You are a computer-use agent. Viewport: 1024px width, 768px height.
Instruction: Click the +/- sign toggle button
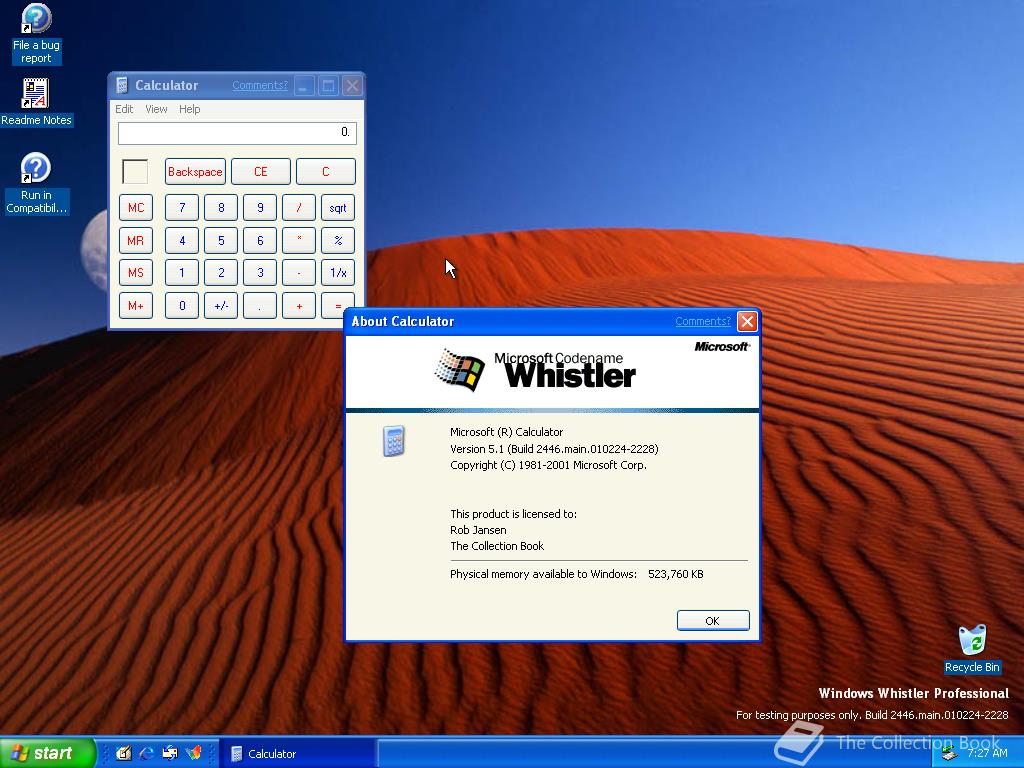pyautogui.click(x=221, y=306)
